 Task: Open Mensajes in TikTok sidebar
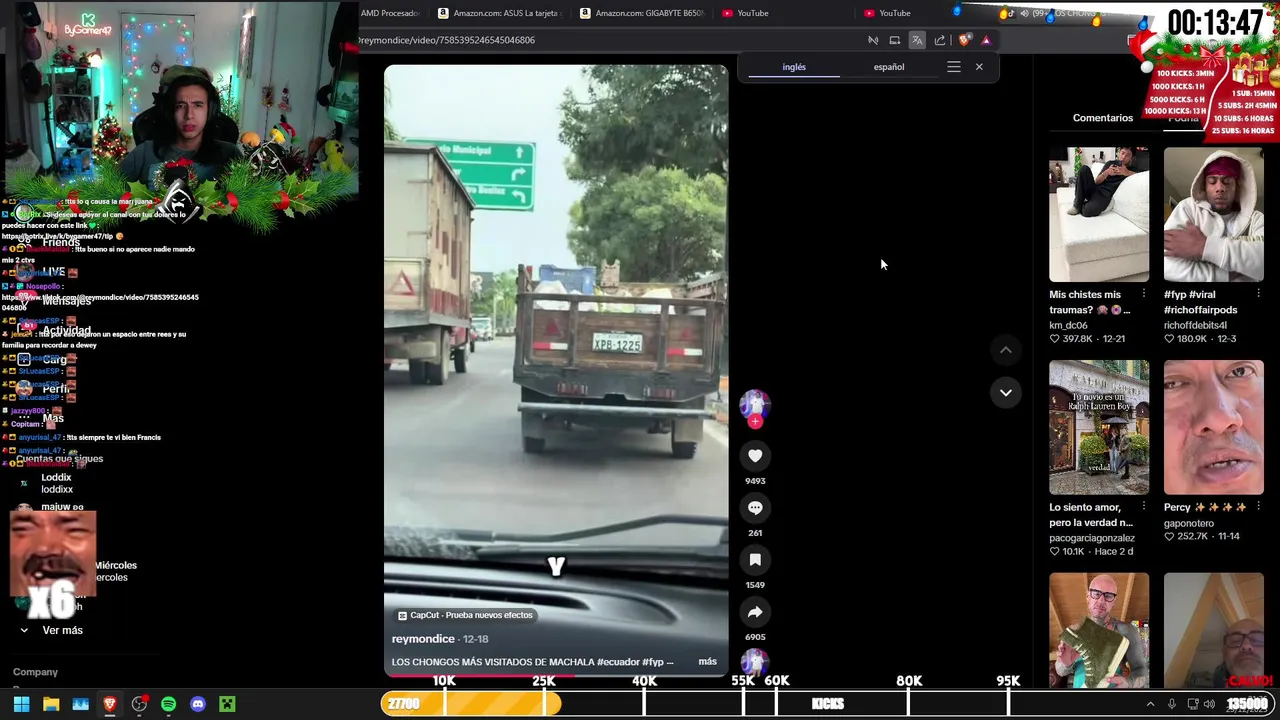point(66,300)
